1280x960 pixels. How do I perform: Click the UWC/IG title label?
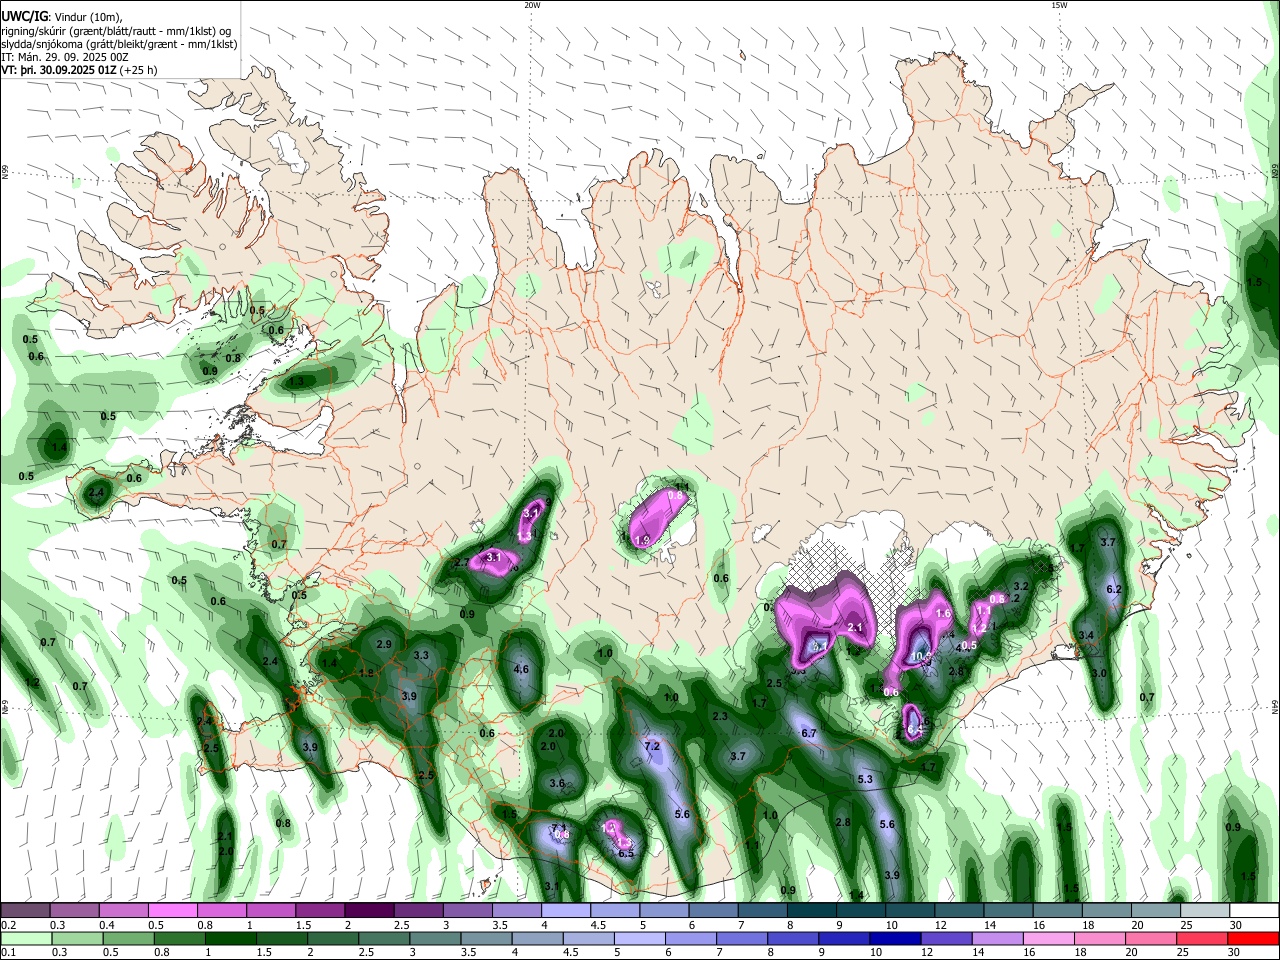pyautogui.click(x=23, y=17)
